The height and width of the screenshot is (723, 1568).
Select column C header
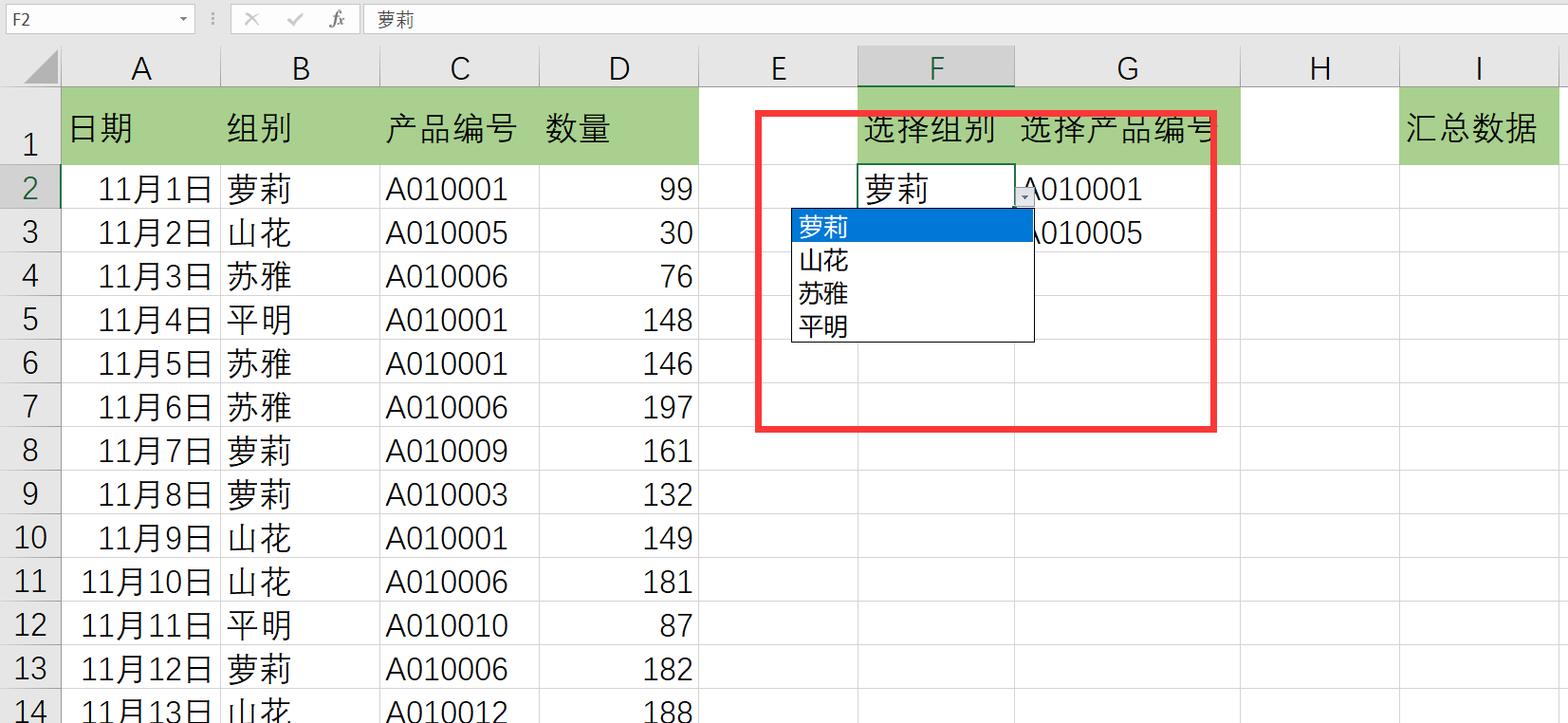[x=459, y=68]
